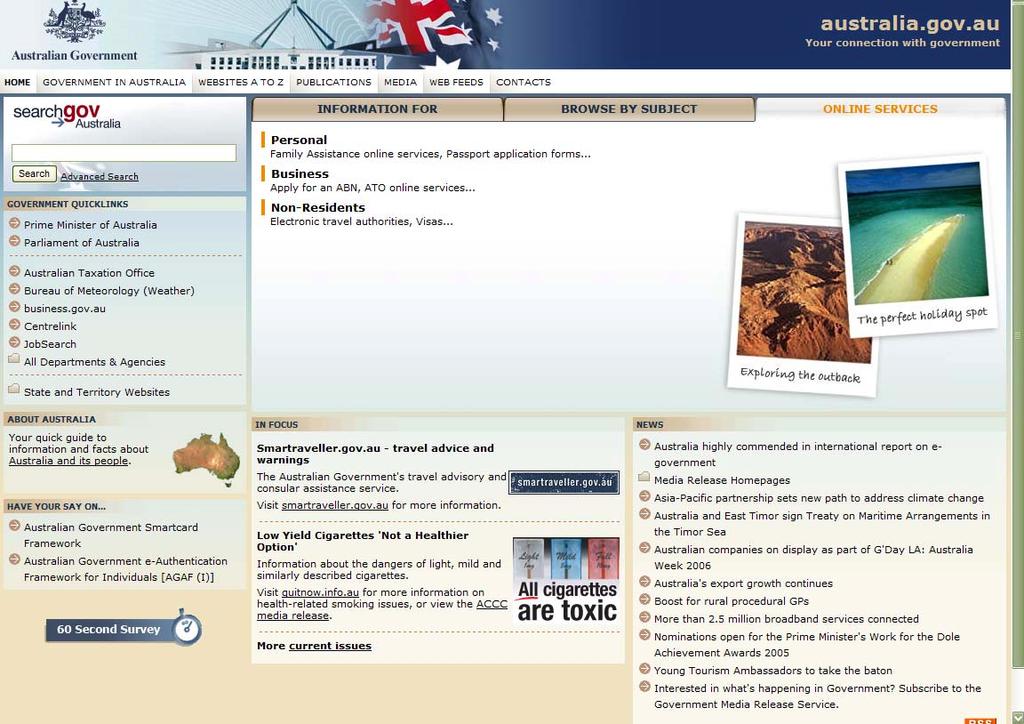Click folder icon beside All Departments & Agencies

pyautogui.click(x=14, y=358)
